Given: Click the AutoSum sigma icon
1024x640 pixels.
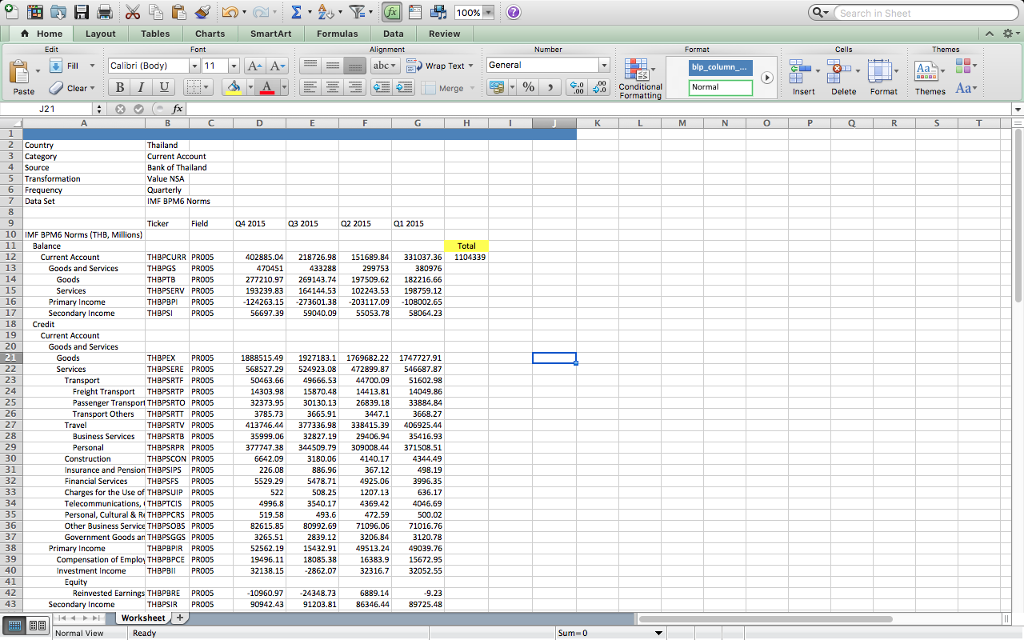Looking at the screenshot, I should point(296,13).
